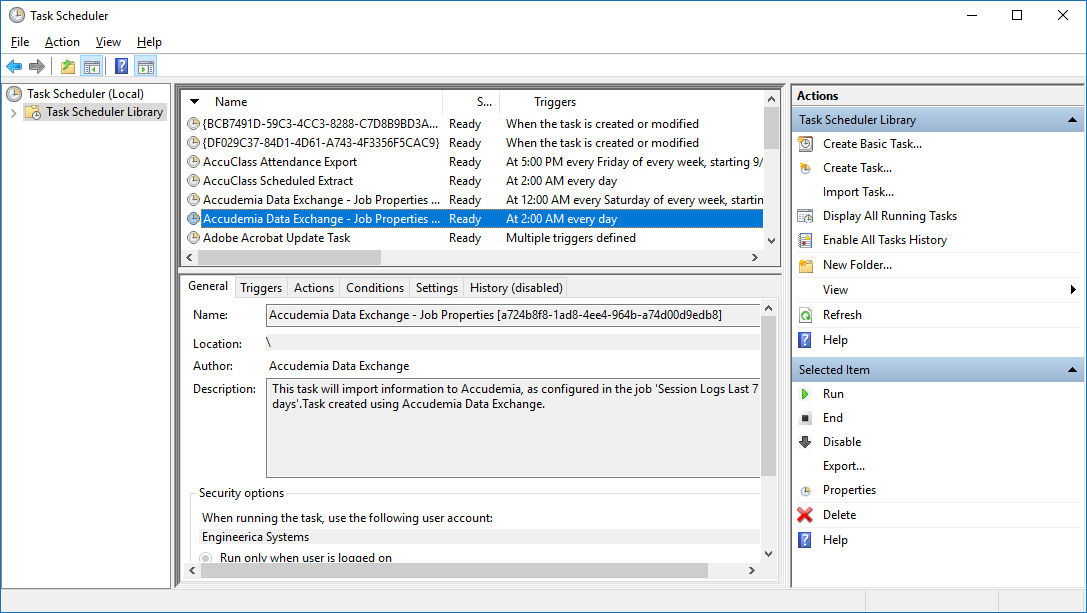Toggle the Show/Hide Console Tree toolbar icon
This screenshot has width=1087, height=613.
92,67
